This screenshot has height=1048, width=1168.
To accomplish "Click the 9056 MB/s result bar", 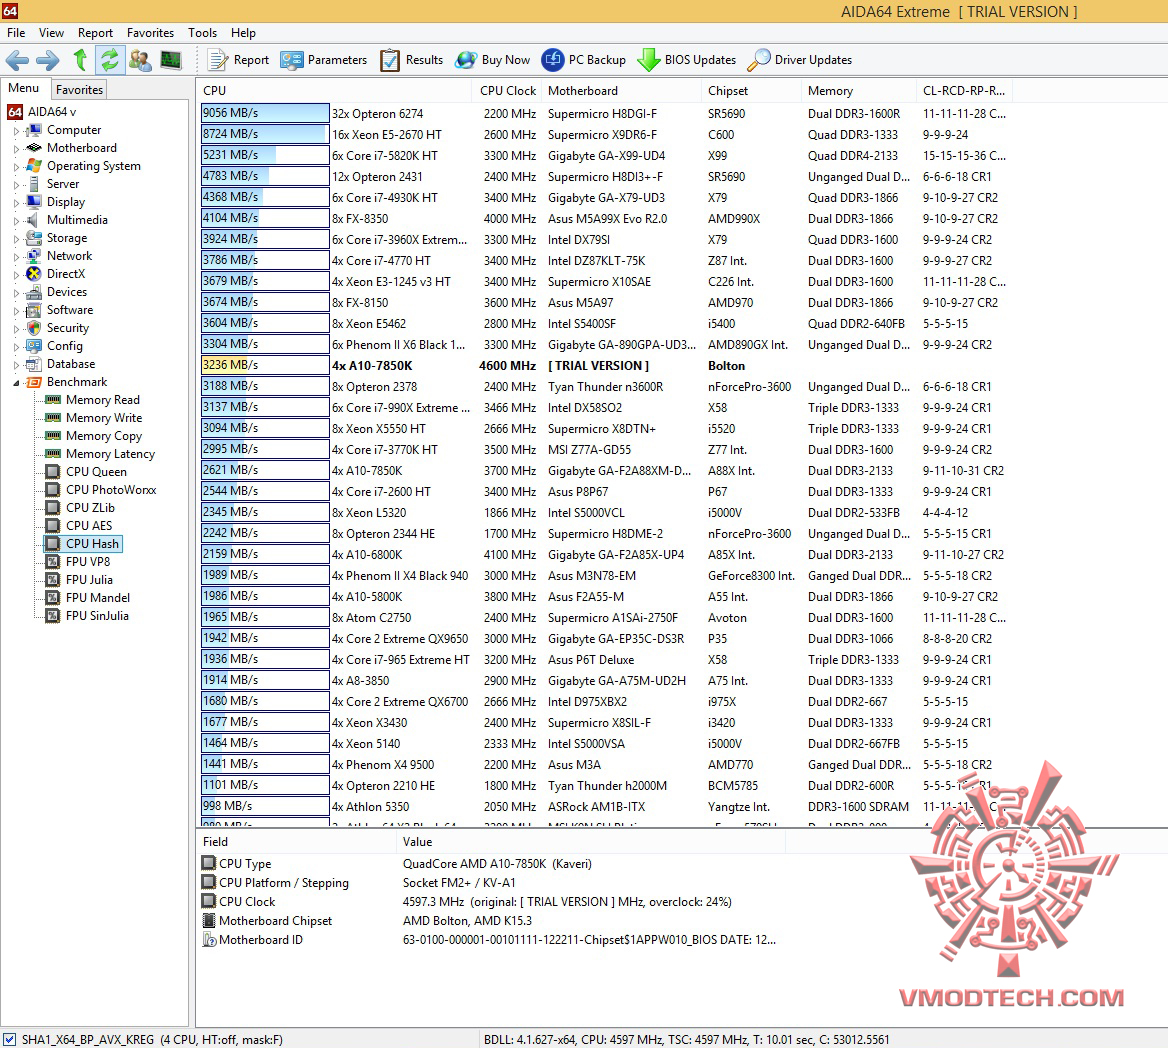I will click(x=264, y=113).
